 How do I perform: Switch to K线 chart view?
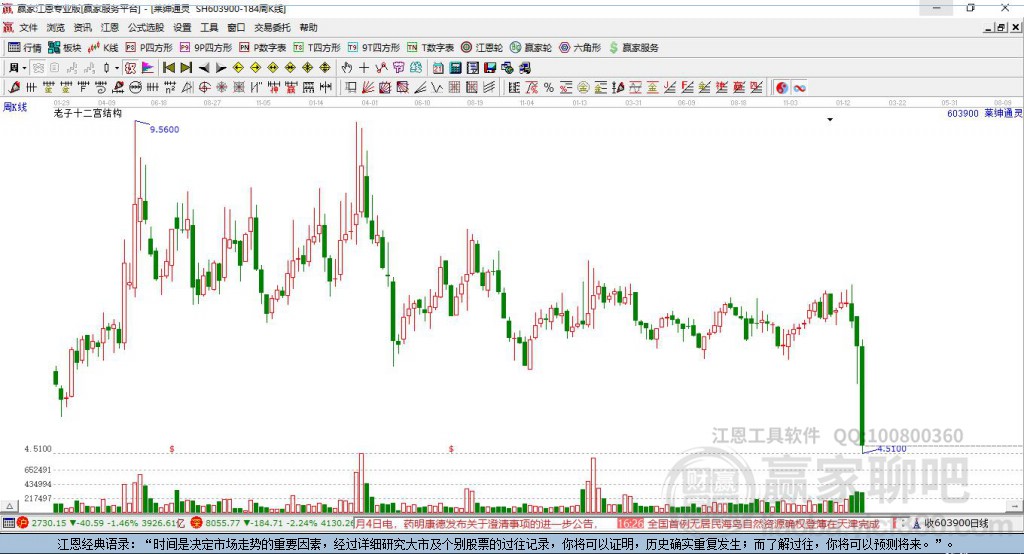(103, 48)
